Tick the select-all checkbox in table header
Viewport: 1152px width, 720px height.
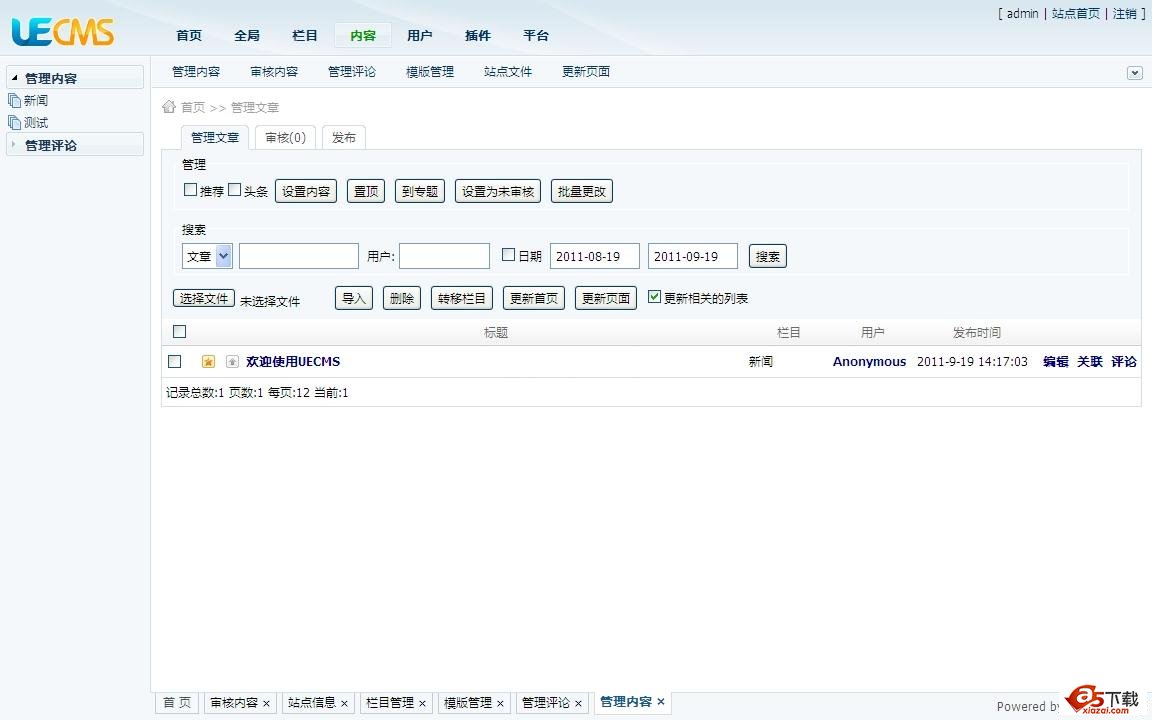(x=179, y=331)
